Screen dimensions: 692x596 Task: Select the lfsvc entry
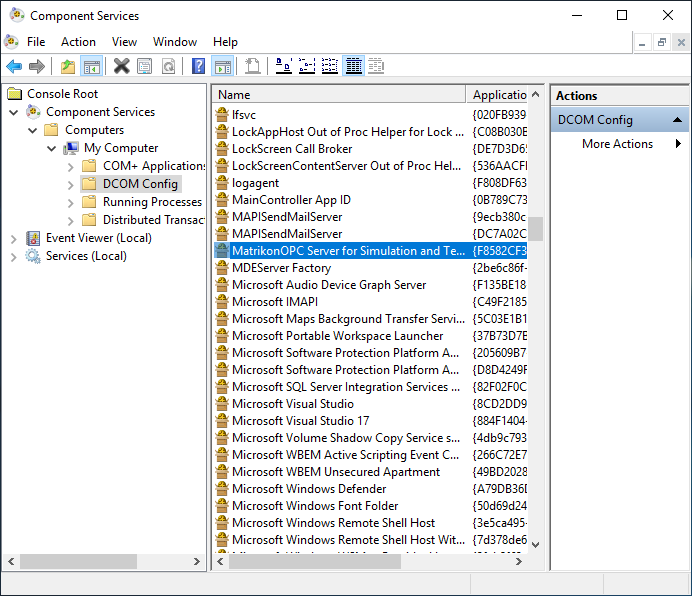tap(244, 115)
